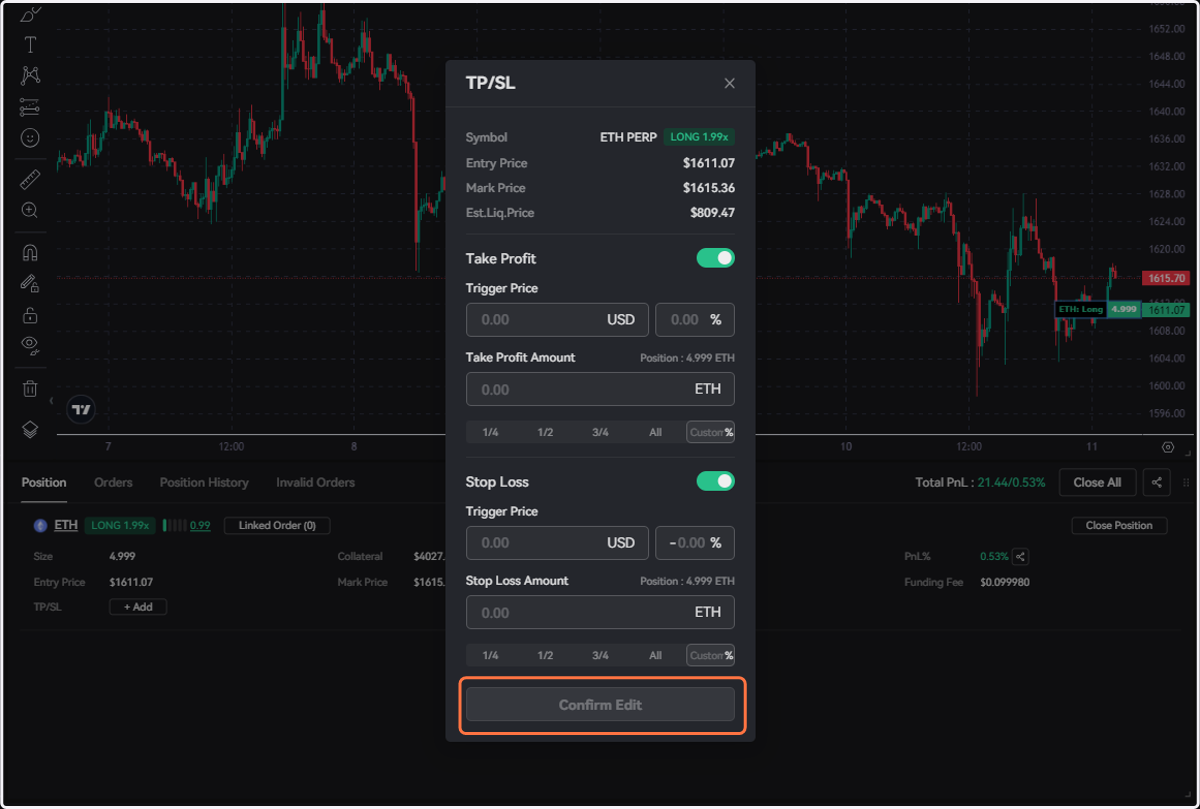Click the $809.47 Est.Liq.Price value

point(712,213)
